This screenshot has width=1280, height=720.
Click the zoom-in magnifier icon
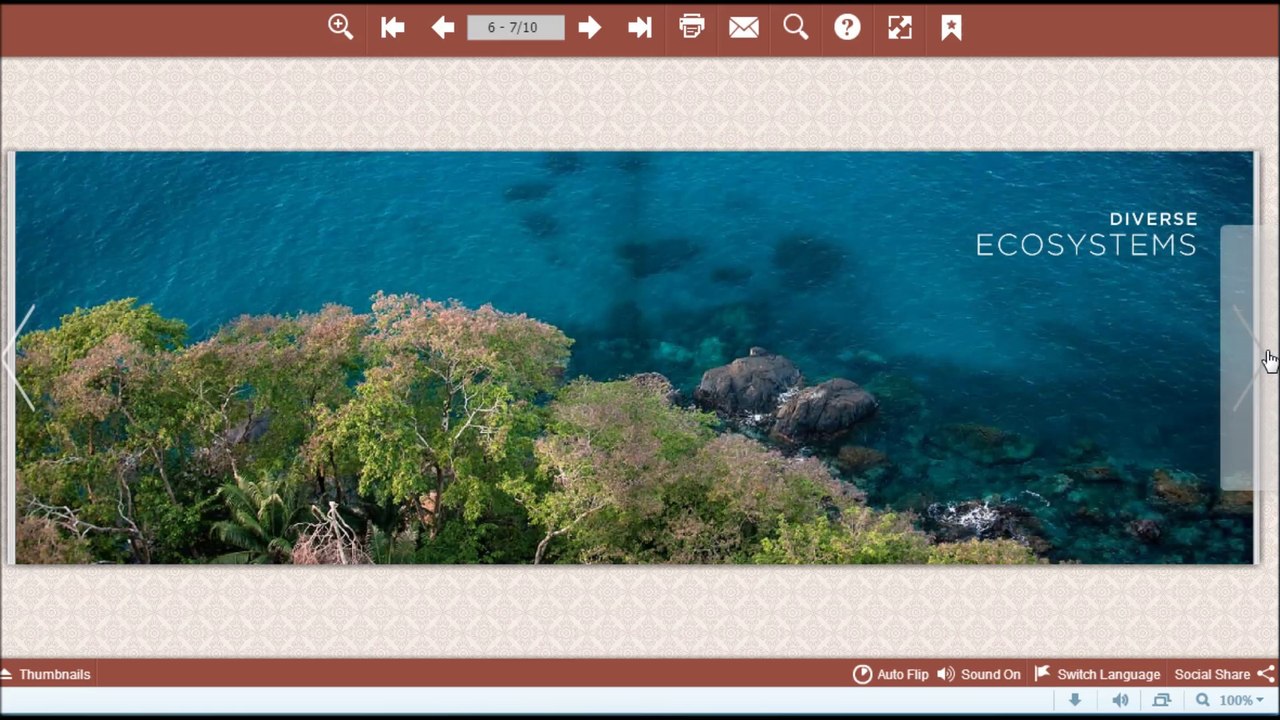341,27
